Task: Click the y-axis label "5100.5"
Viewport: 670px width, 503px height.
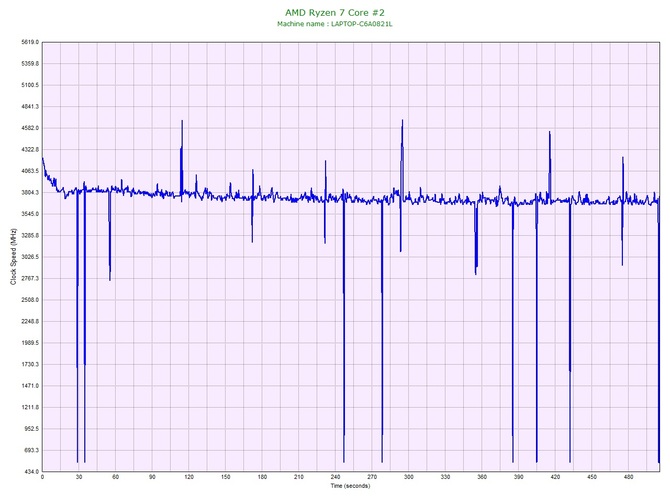Action: pyautogui.click(x=30, y=85)
